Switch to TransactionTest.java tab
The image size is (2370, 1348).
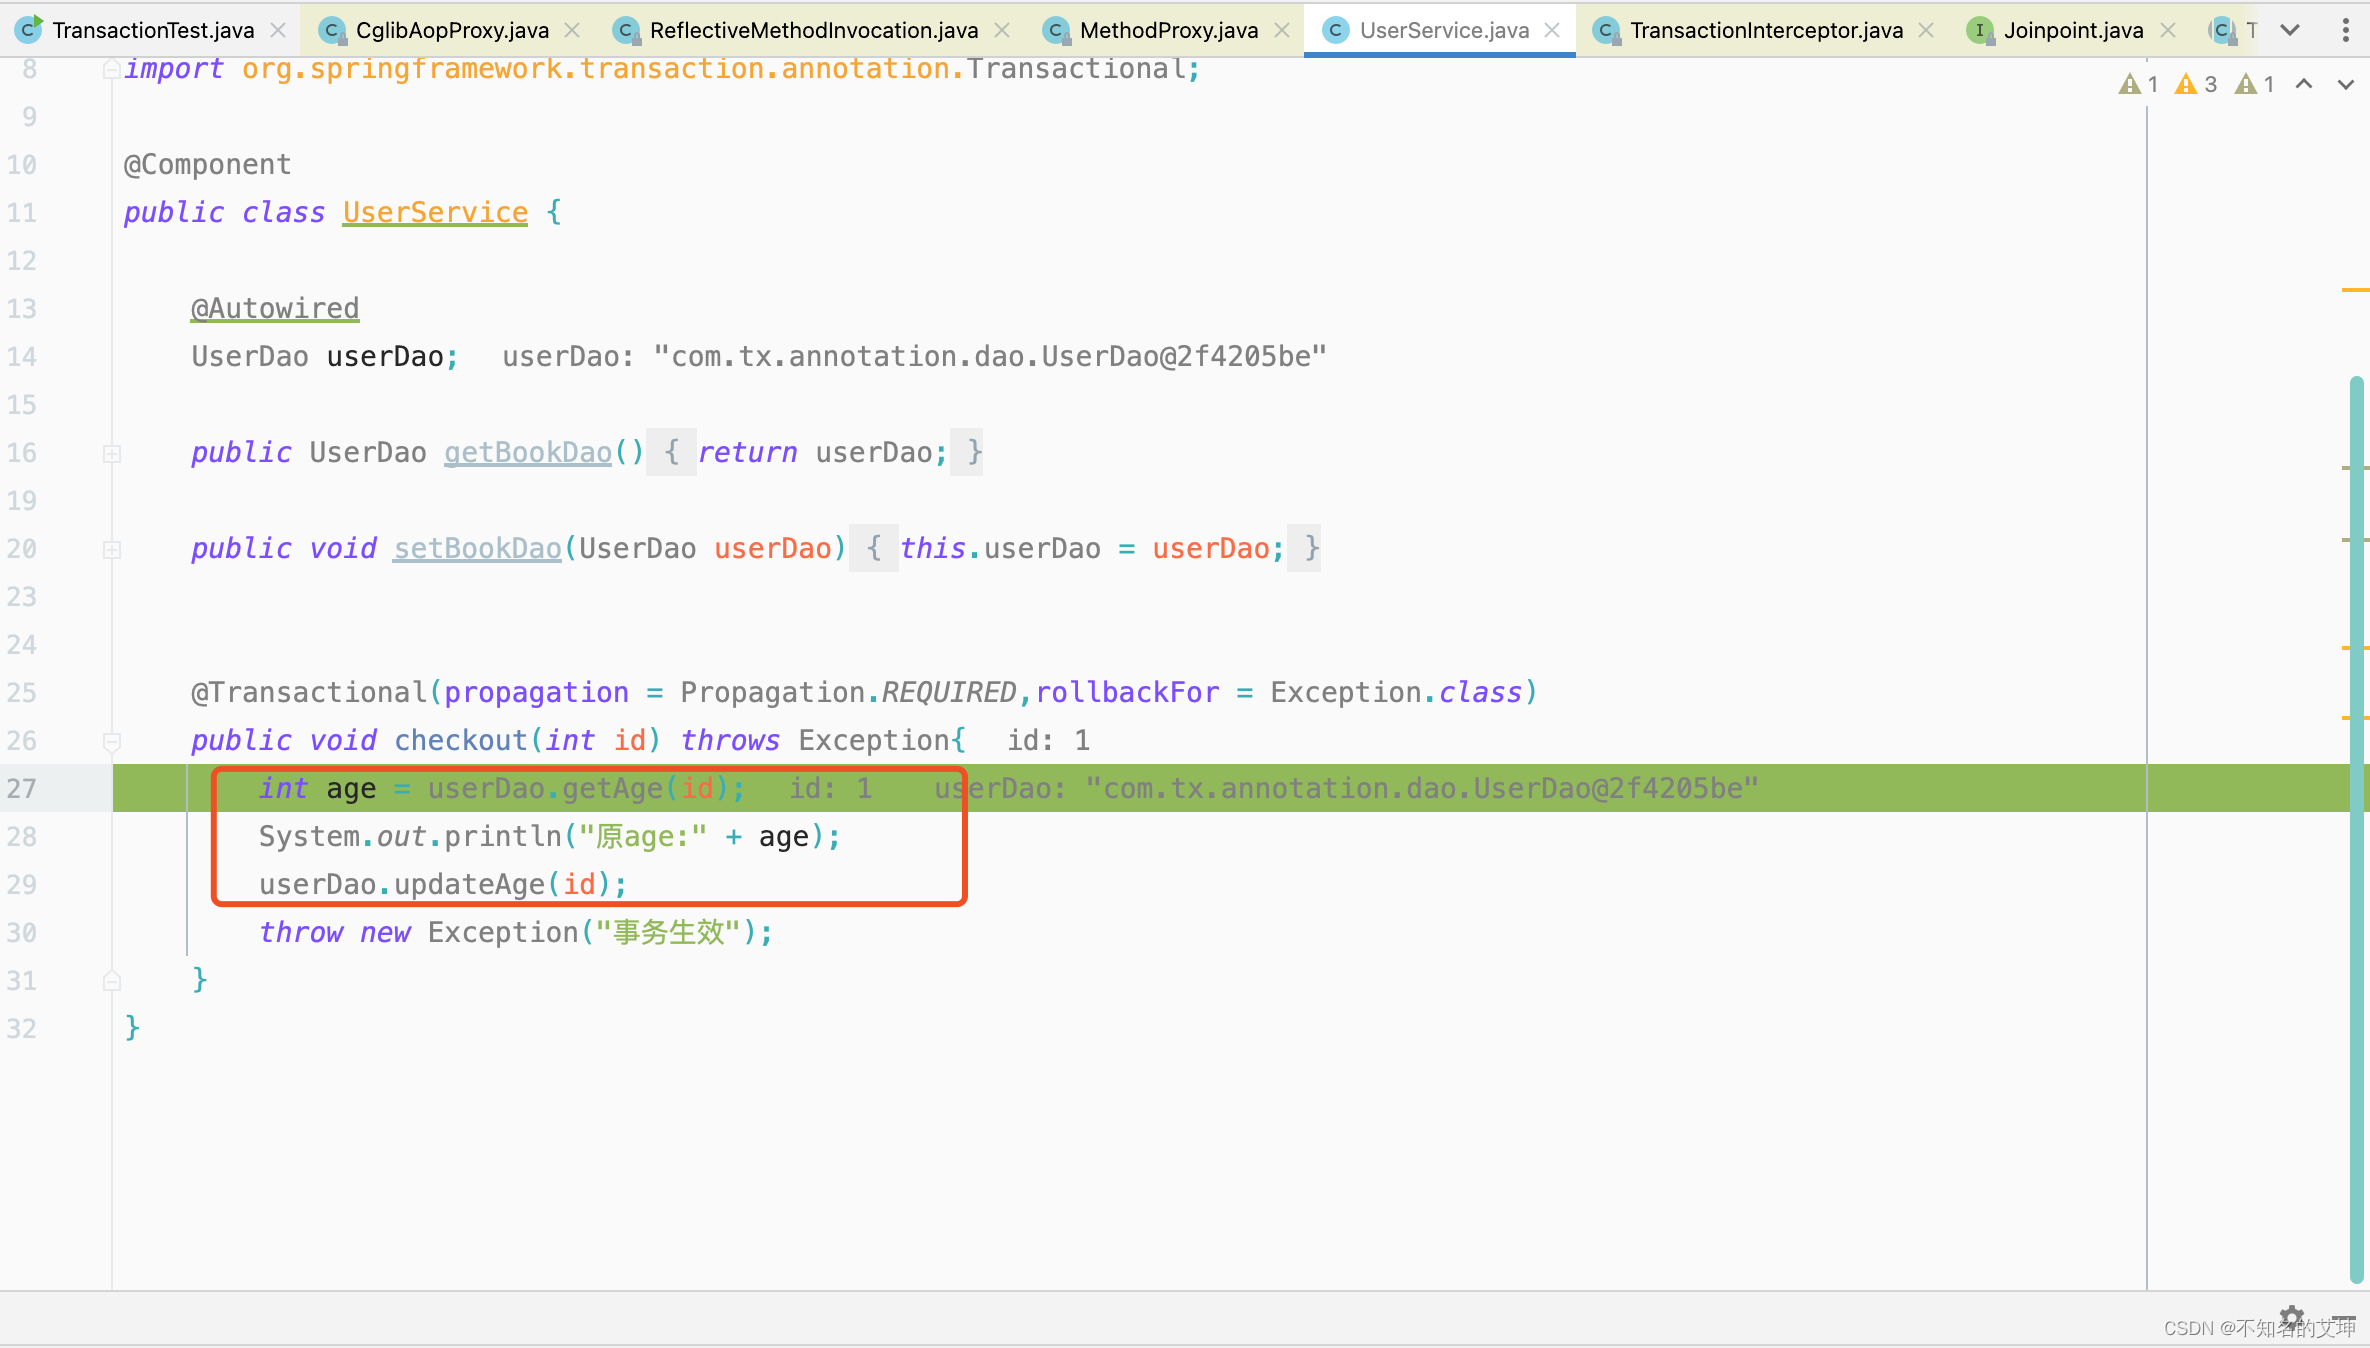pos(153,30)
